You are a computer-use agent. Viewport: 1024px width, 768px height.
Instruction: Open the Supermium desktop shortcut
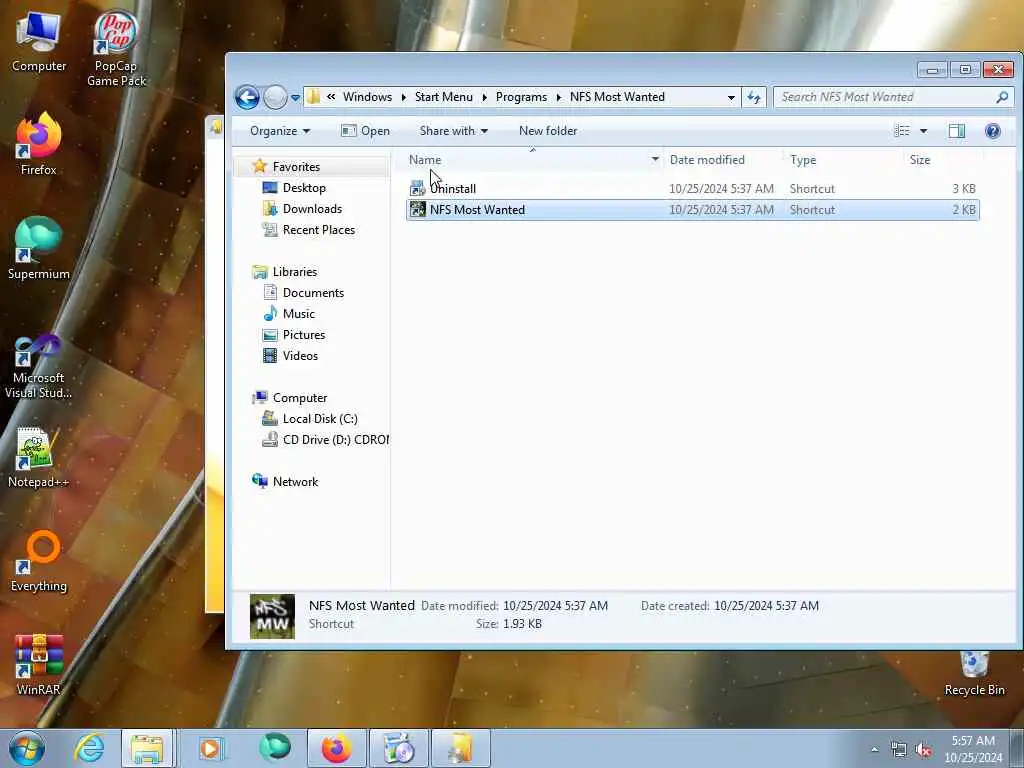click(x=39, y=249)
